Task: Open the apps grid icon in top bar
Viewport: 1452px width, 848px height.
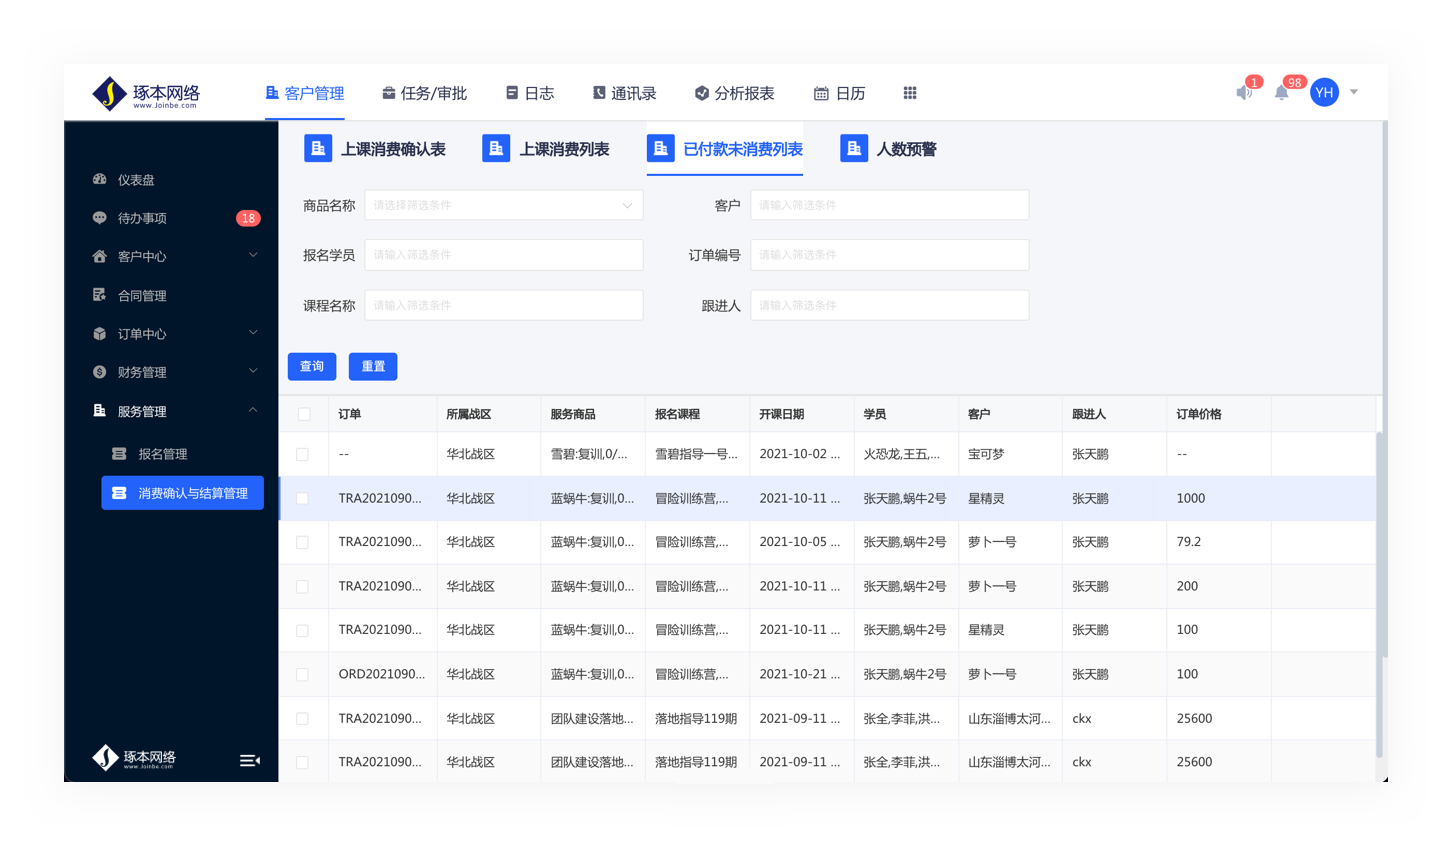Action: 910,93
